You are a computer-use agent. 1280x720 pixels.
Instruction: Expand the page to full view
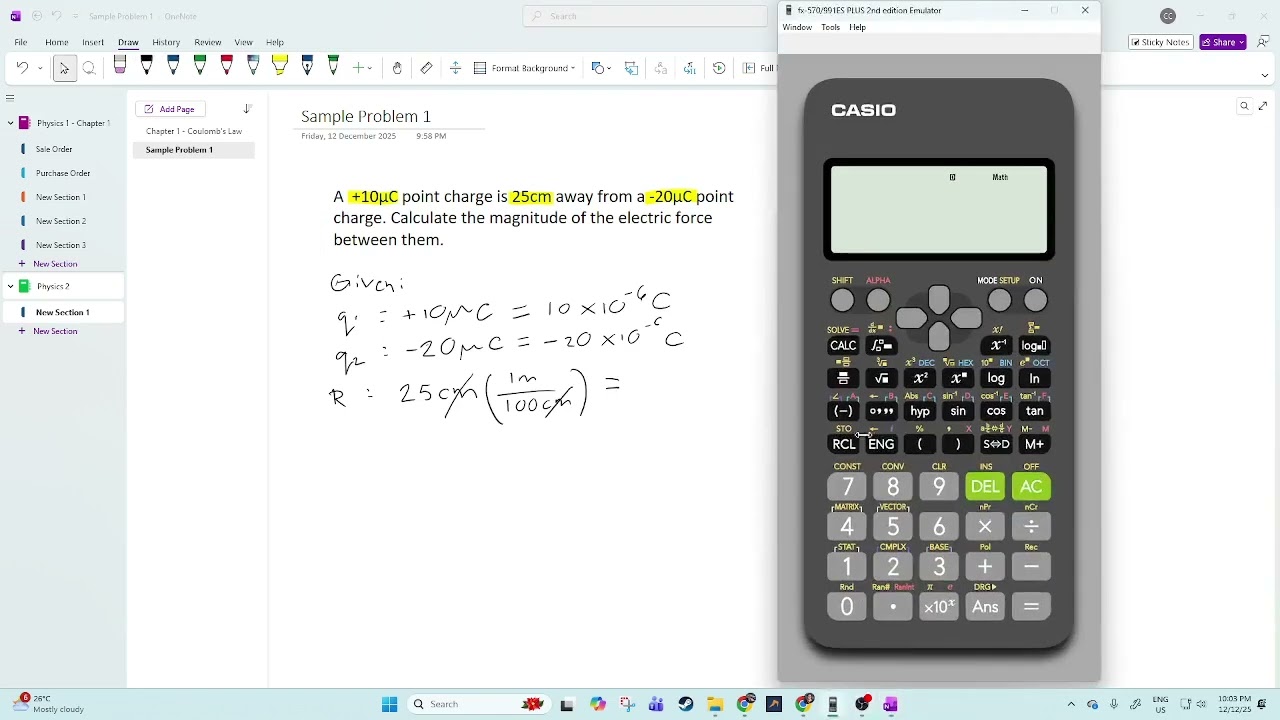click(x=1263, y=106)
